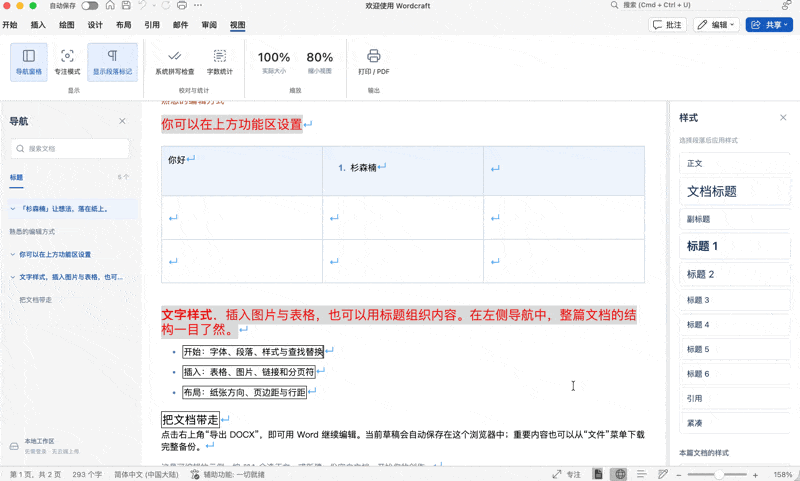Open the 编辑 mode dropdown
The image size is (800, 481).
click(716, 24)
